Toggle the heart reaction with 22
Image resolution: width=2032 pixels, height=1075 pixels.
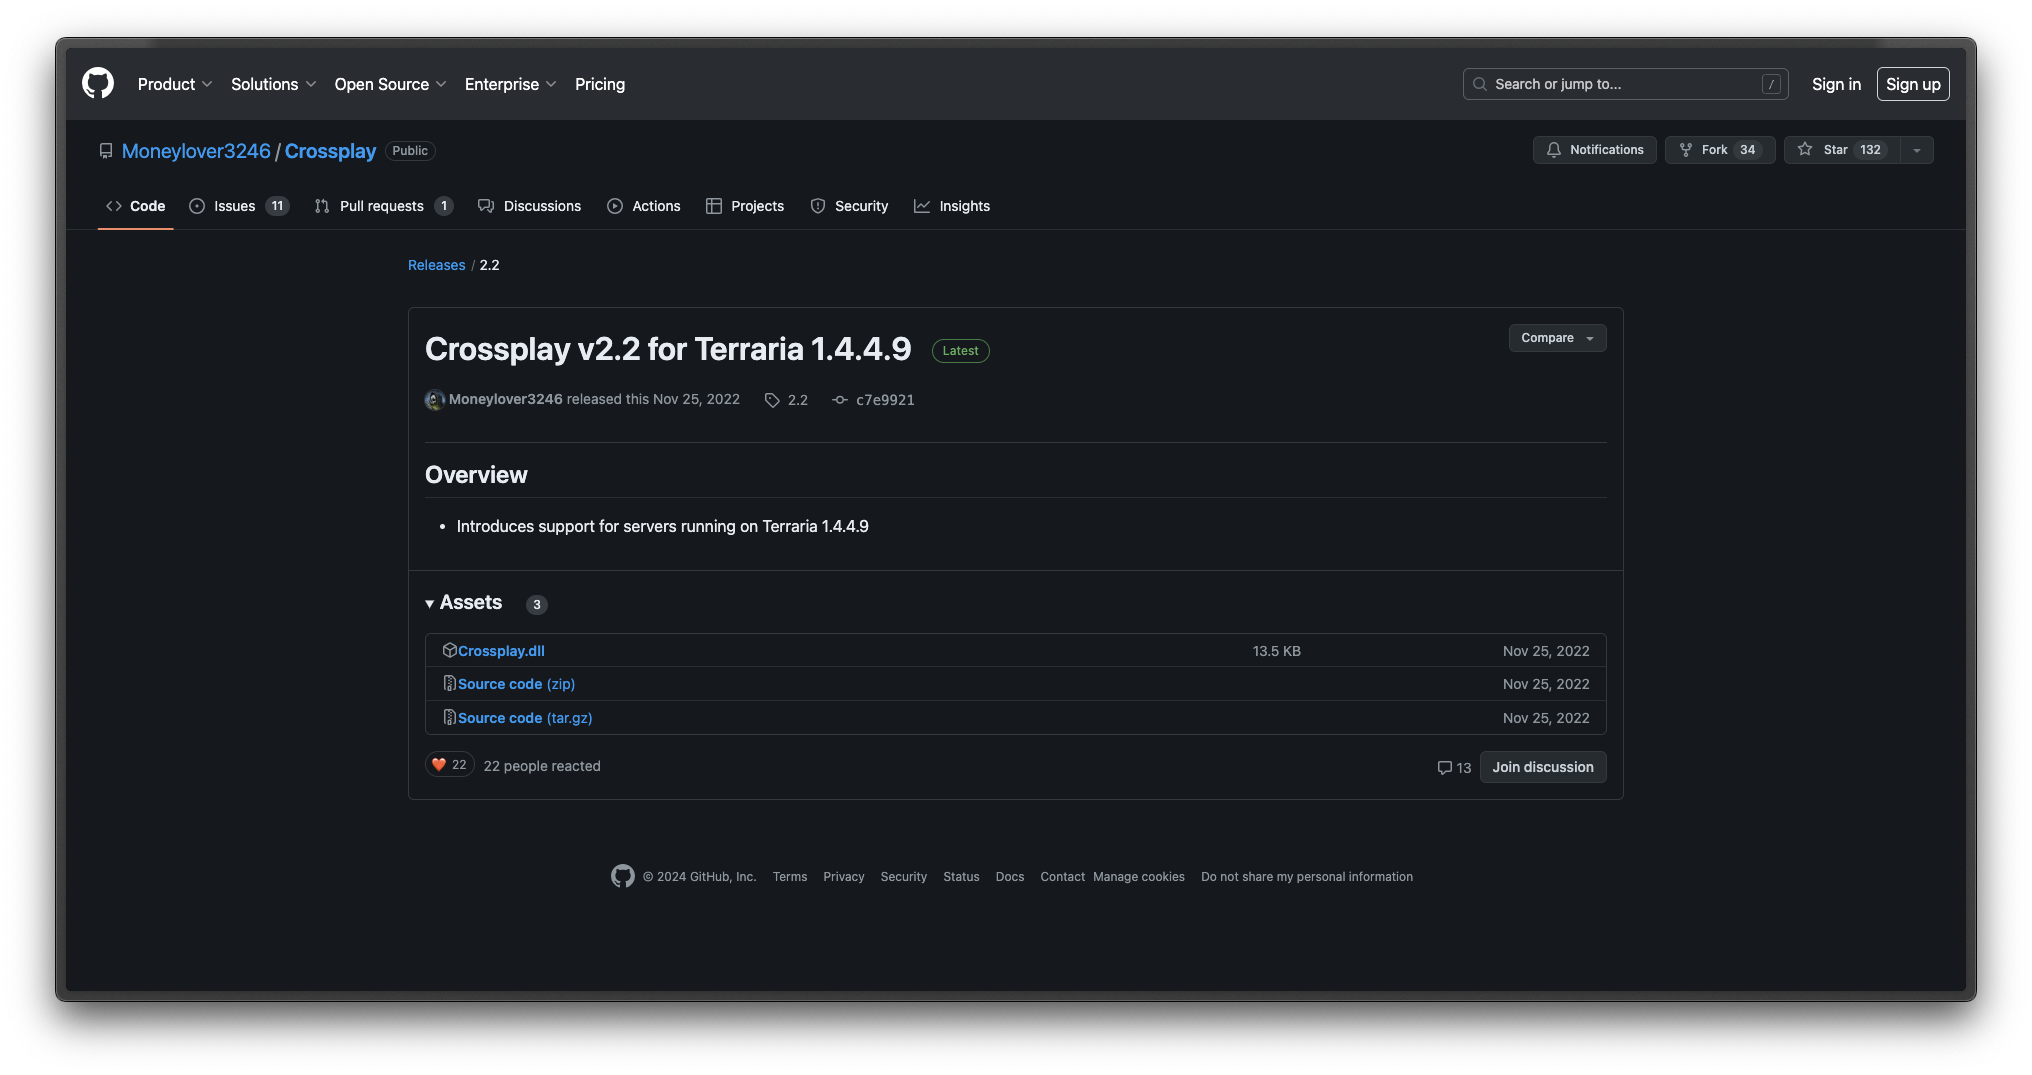[x=450, y=765]
